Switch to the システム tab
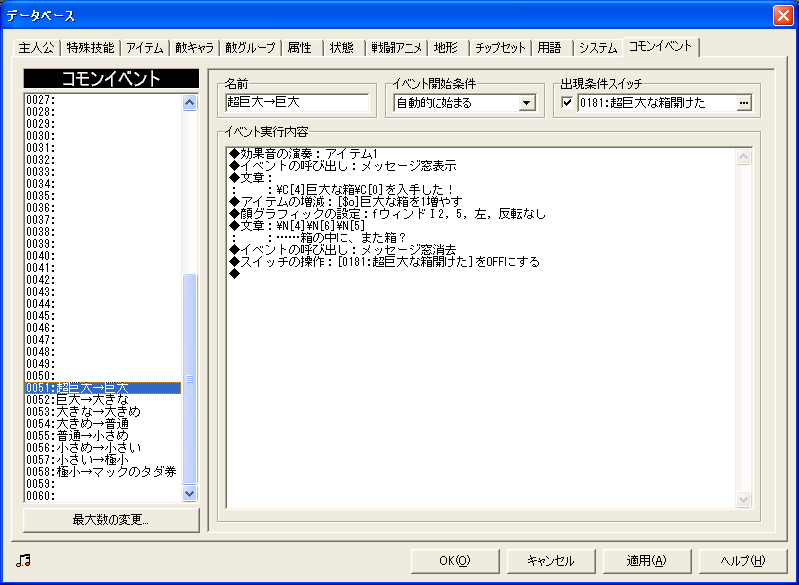 coord(598,48)
